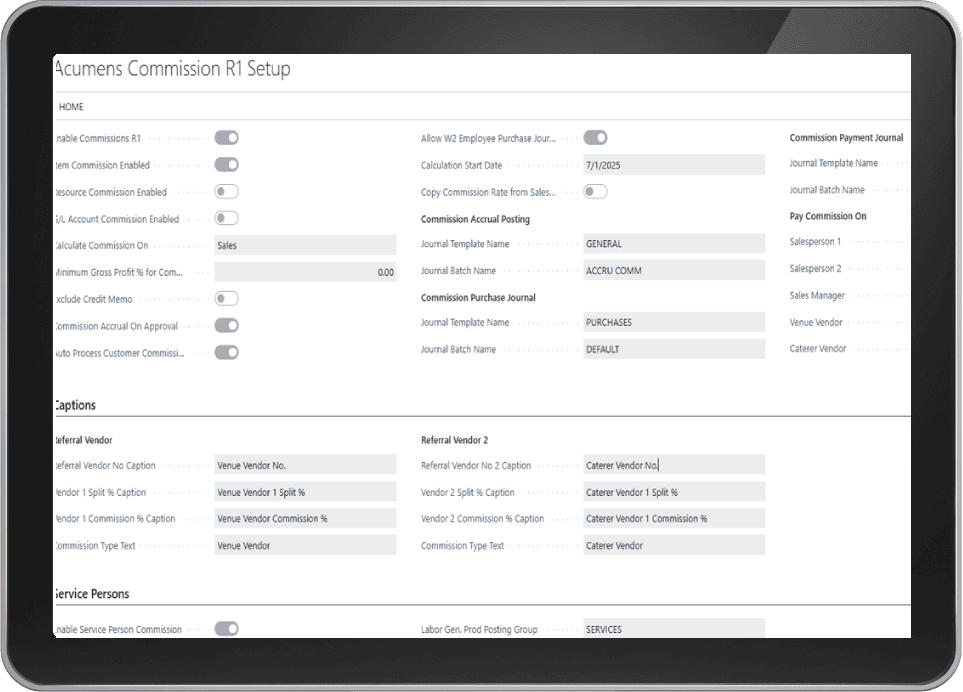
Task: Toggle Allow W2 Employee Purchase Journal
Action: click(595, 138)
